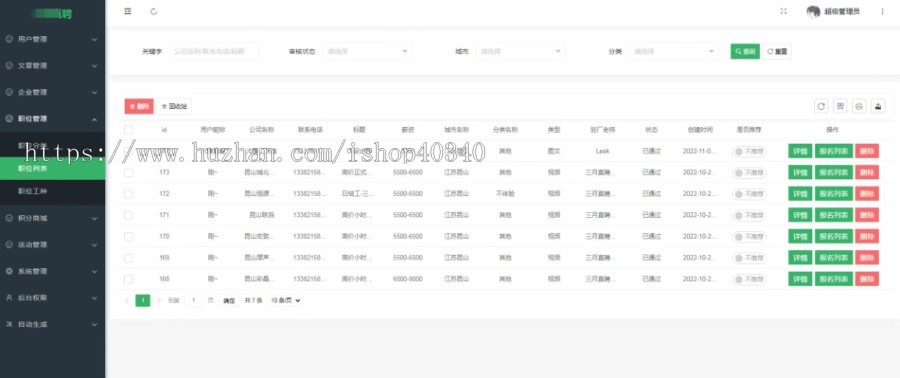Tick the select-all checkbox in table header
900x378 pixels.
pos(129,130)
